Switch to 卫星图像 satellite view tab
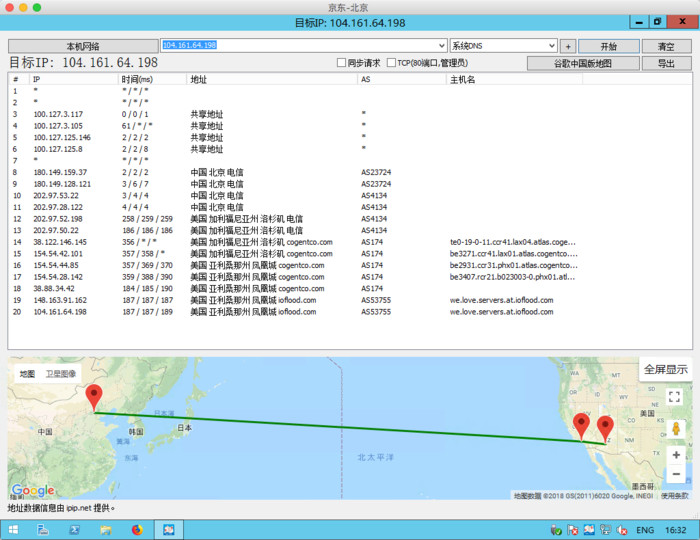700x540 pixels. [61, 374]
